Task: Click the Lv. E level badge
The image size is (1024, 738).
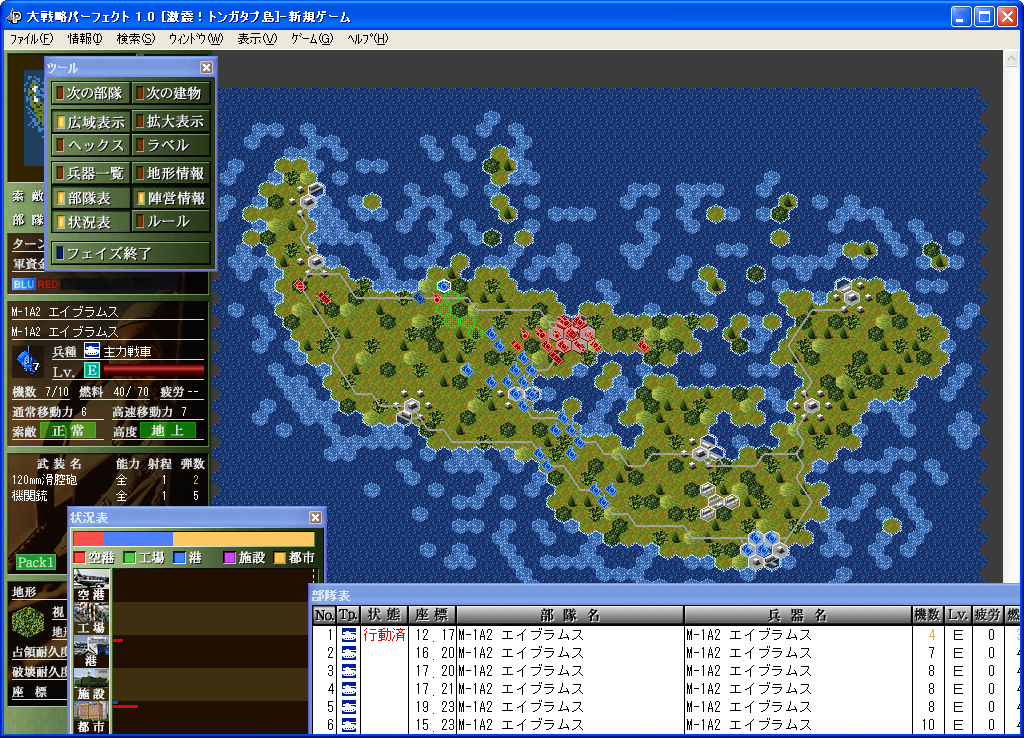Action: pos(92,371)
